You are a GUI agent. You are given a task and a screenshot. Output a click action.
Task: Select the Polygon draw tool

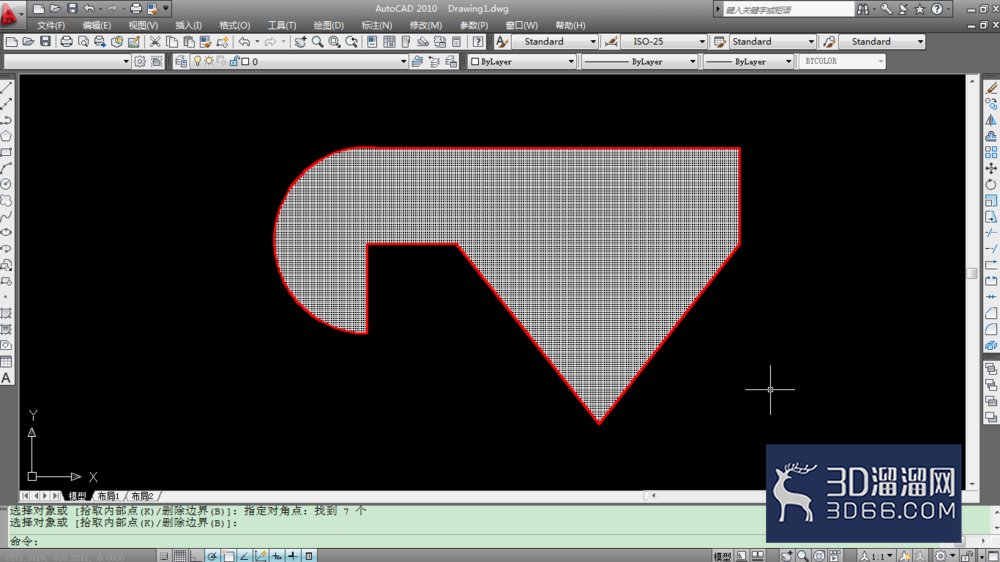point(6,136)
